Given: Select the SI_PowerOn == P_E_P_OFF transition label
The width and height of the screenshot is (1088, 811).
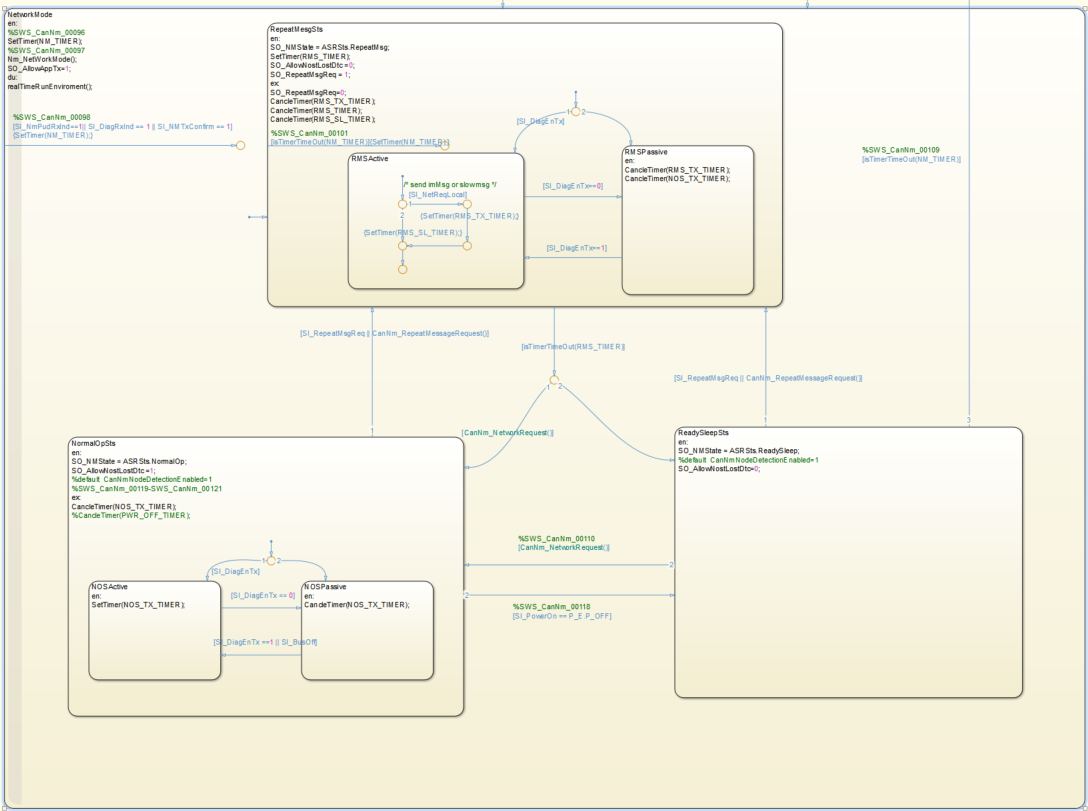Looking at the screenshot, I should [562, 616].
